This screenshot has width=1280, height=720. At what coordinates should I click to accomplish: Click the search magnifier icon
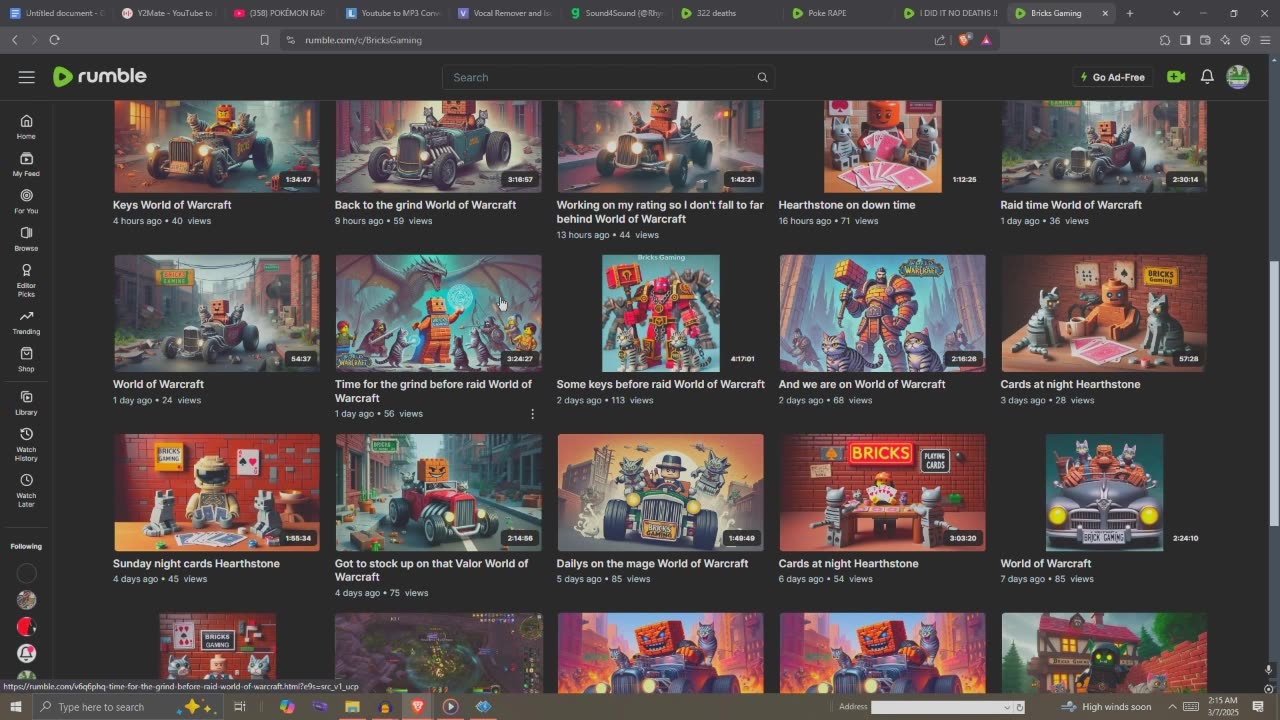pos(762,77)
